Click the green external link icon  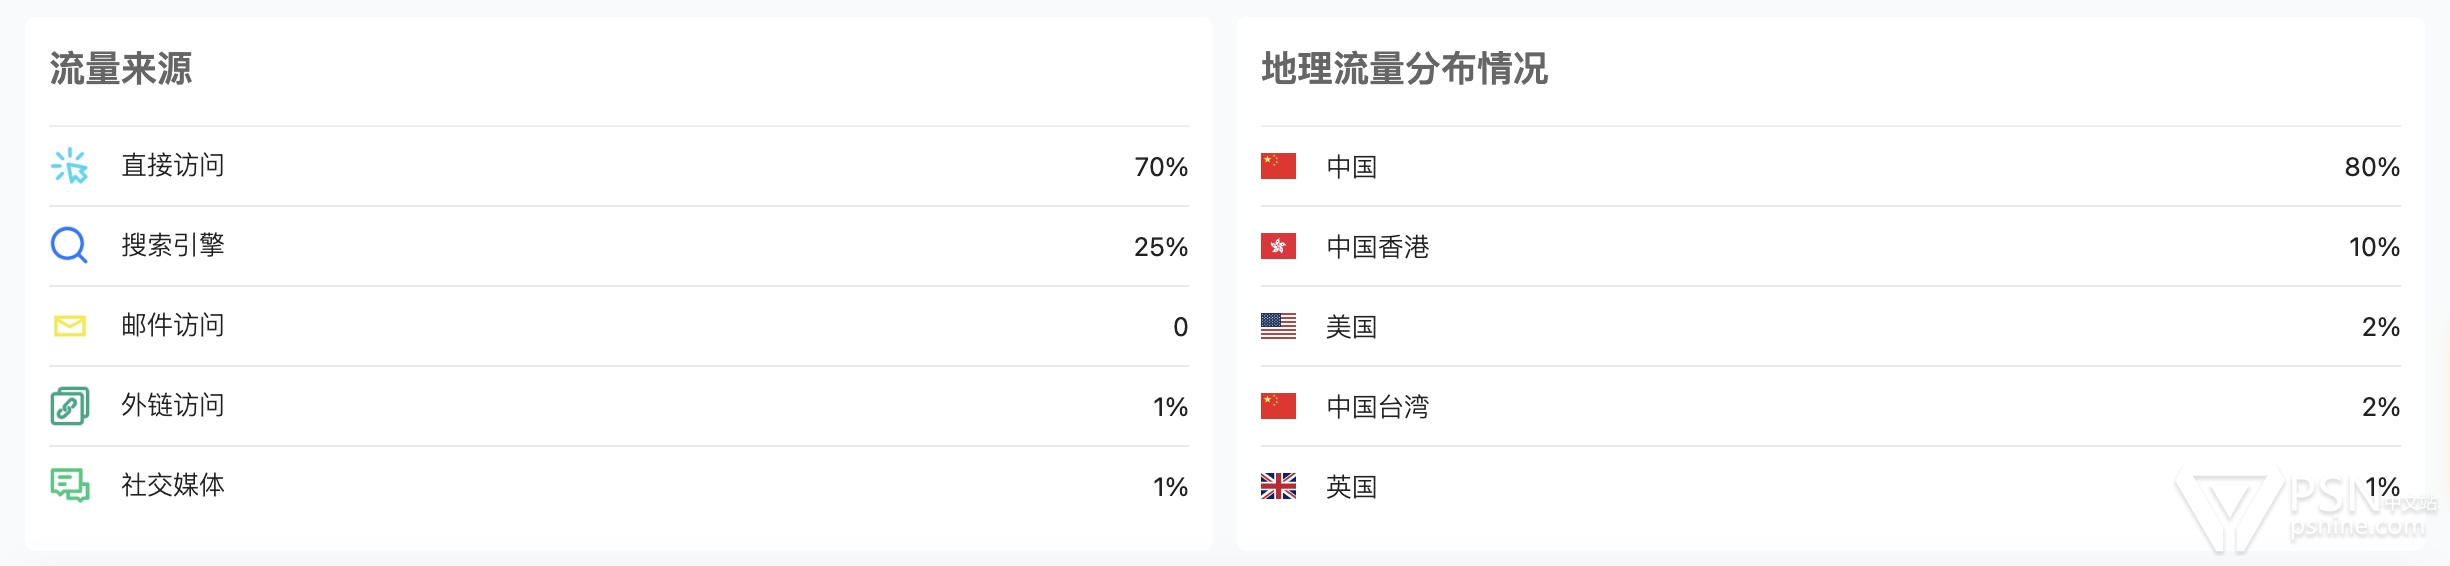click(x=70, y=406)
